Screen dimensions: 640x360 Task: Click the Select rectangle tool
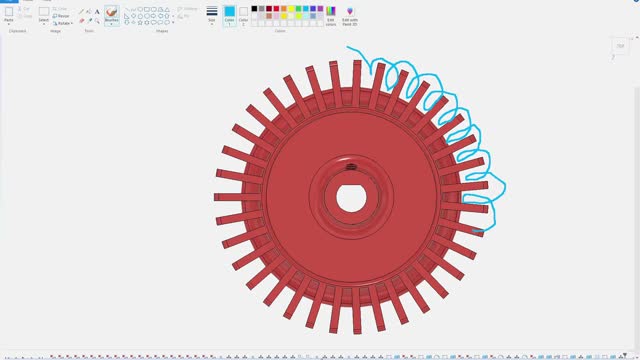tap(44, 11)
